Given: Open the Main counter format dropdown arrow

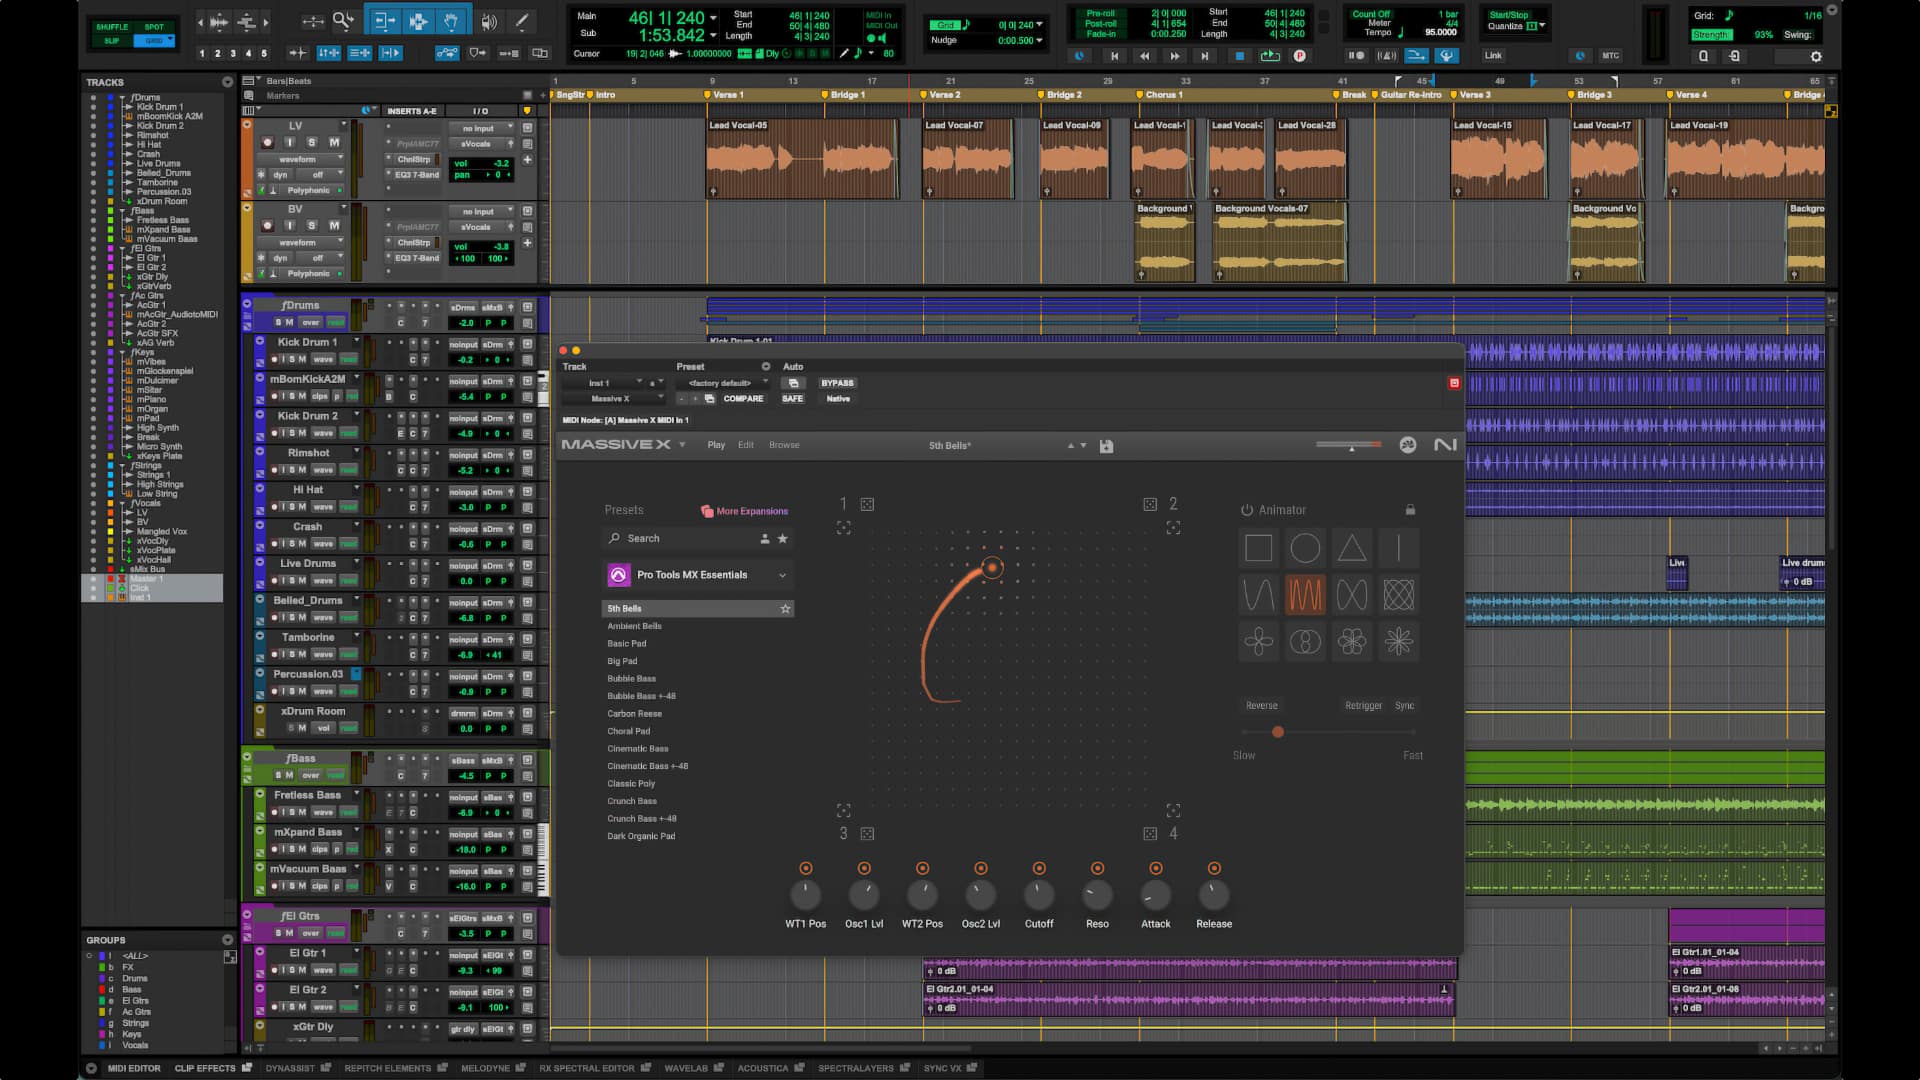Looking at the screenshot, I should click(713, 18).
